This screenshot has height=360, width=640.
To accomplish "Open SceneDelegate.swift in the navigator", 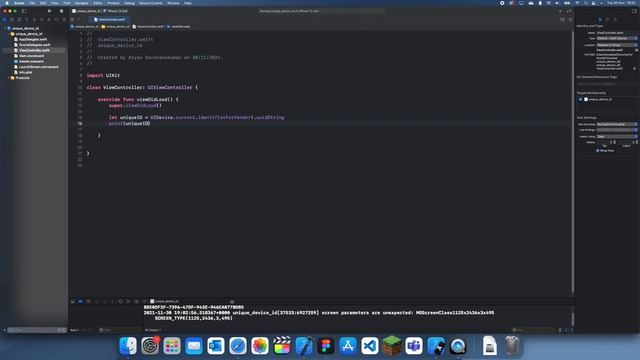I will (34, 45).
